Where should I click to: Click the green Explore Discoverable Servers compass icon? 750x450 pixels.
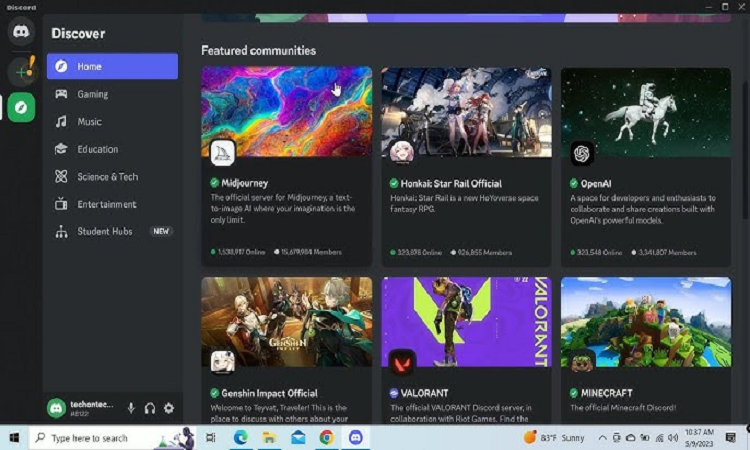21,107
